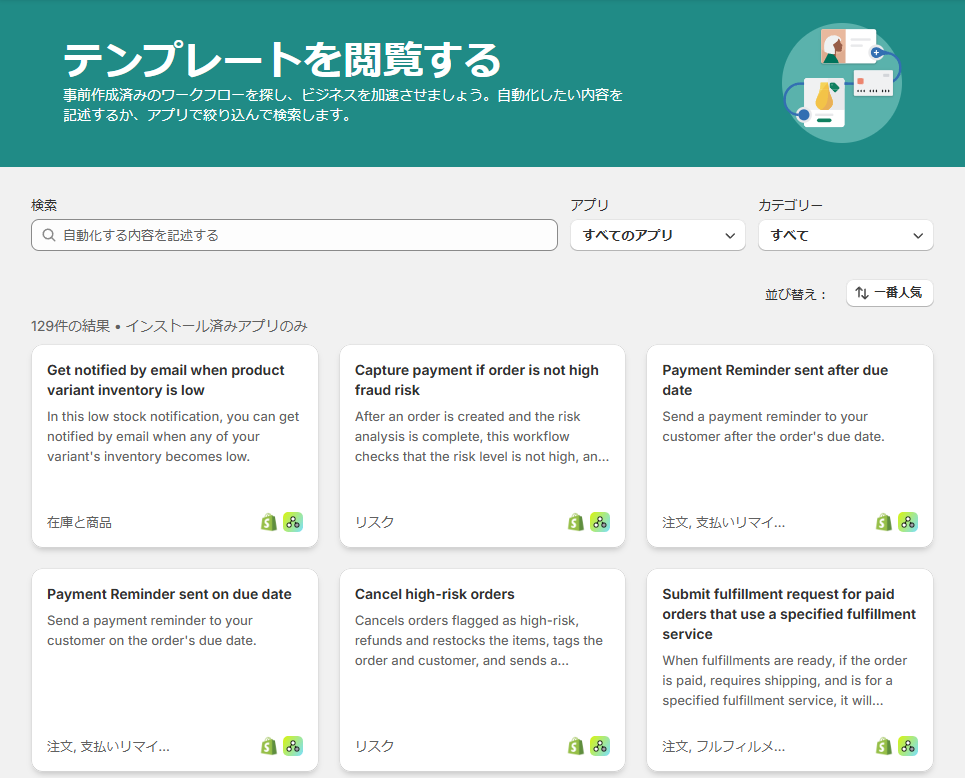Click Flow icon on Cancel high-risk orders card
965x778 pixels.
[x=600, y=746]
